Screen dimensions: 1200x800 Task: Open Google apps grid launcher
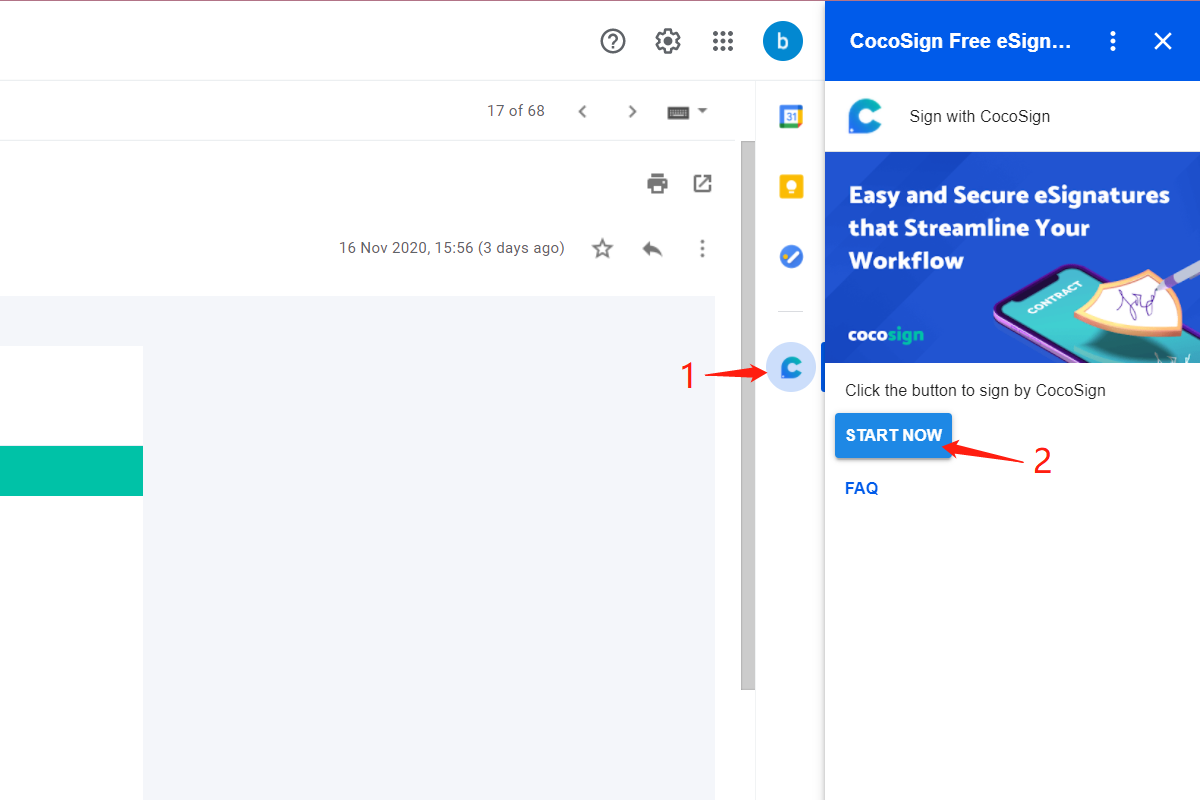pyautogui.click(x=723, y=41)
